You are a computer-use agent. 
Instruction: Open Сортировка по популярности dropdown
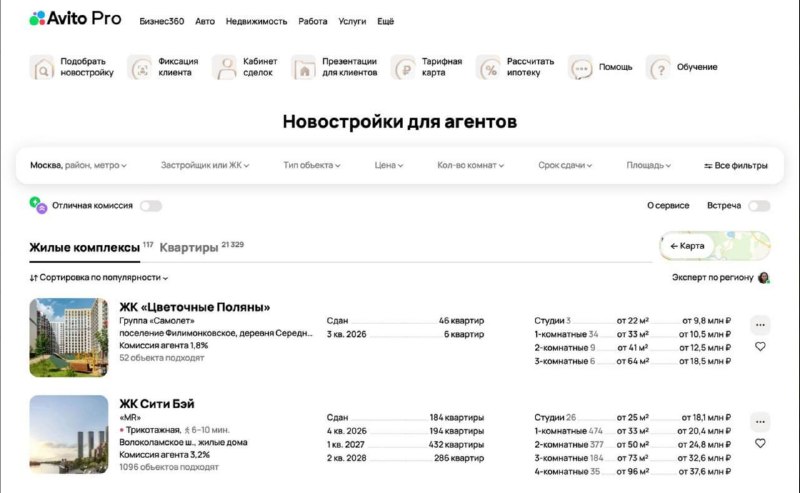98,278
